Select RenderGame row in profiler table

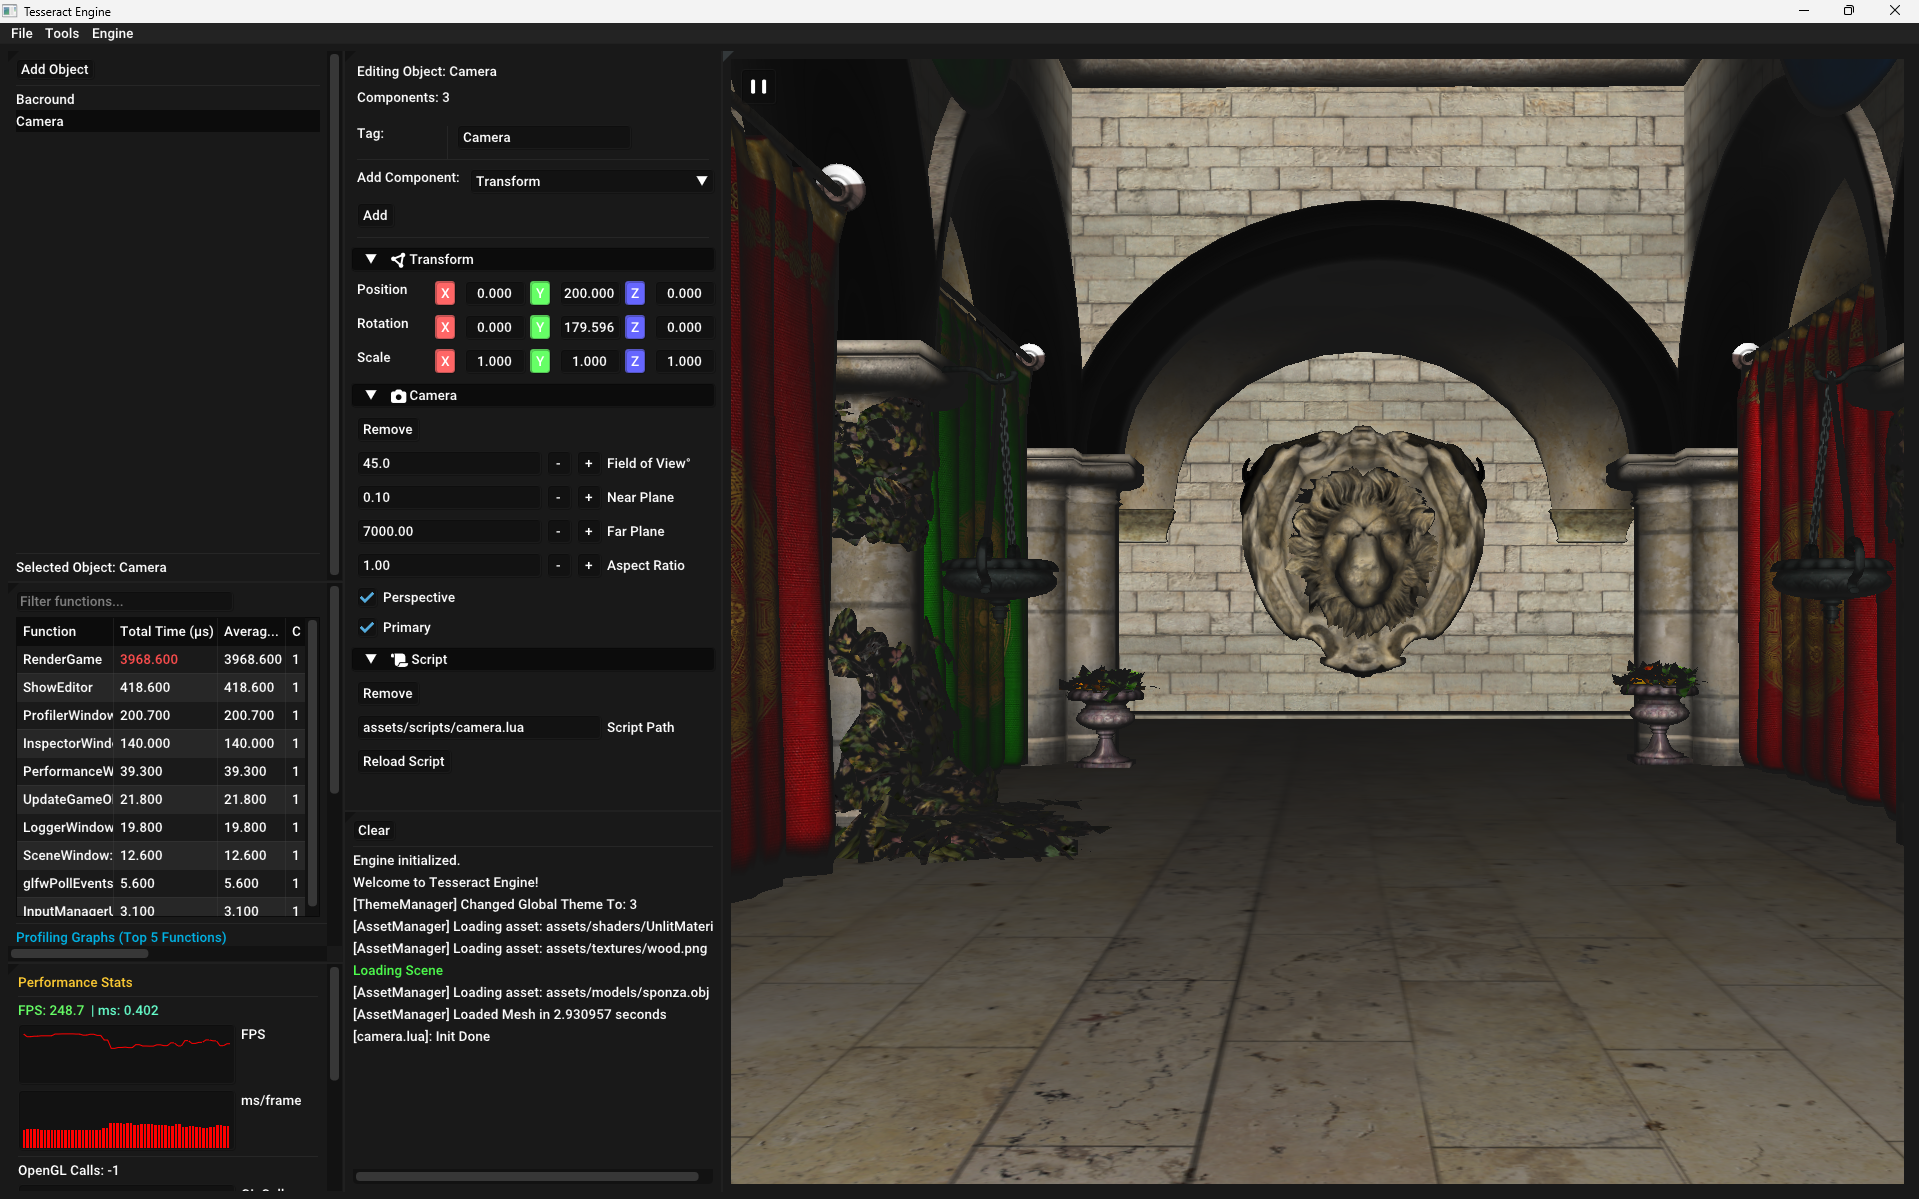161,659
